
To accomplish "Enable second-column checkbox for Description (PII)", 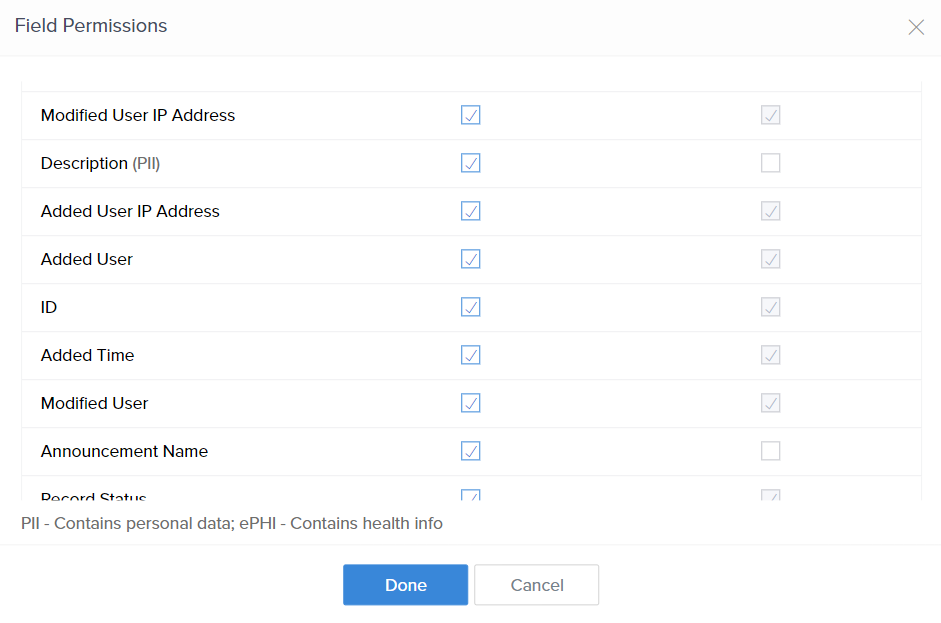I will (770, 163).
